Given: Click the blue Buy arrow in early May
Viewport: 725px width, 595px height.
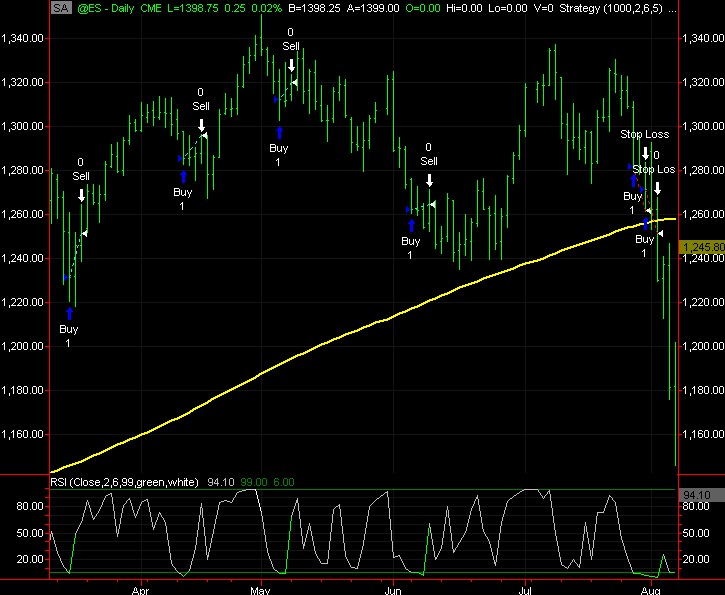Looking at the screenshot, I should (x=279, y=133).
